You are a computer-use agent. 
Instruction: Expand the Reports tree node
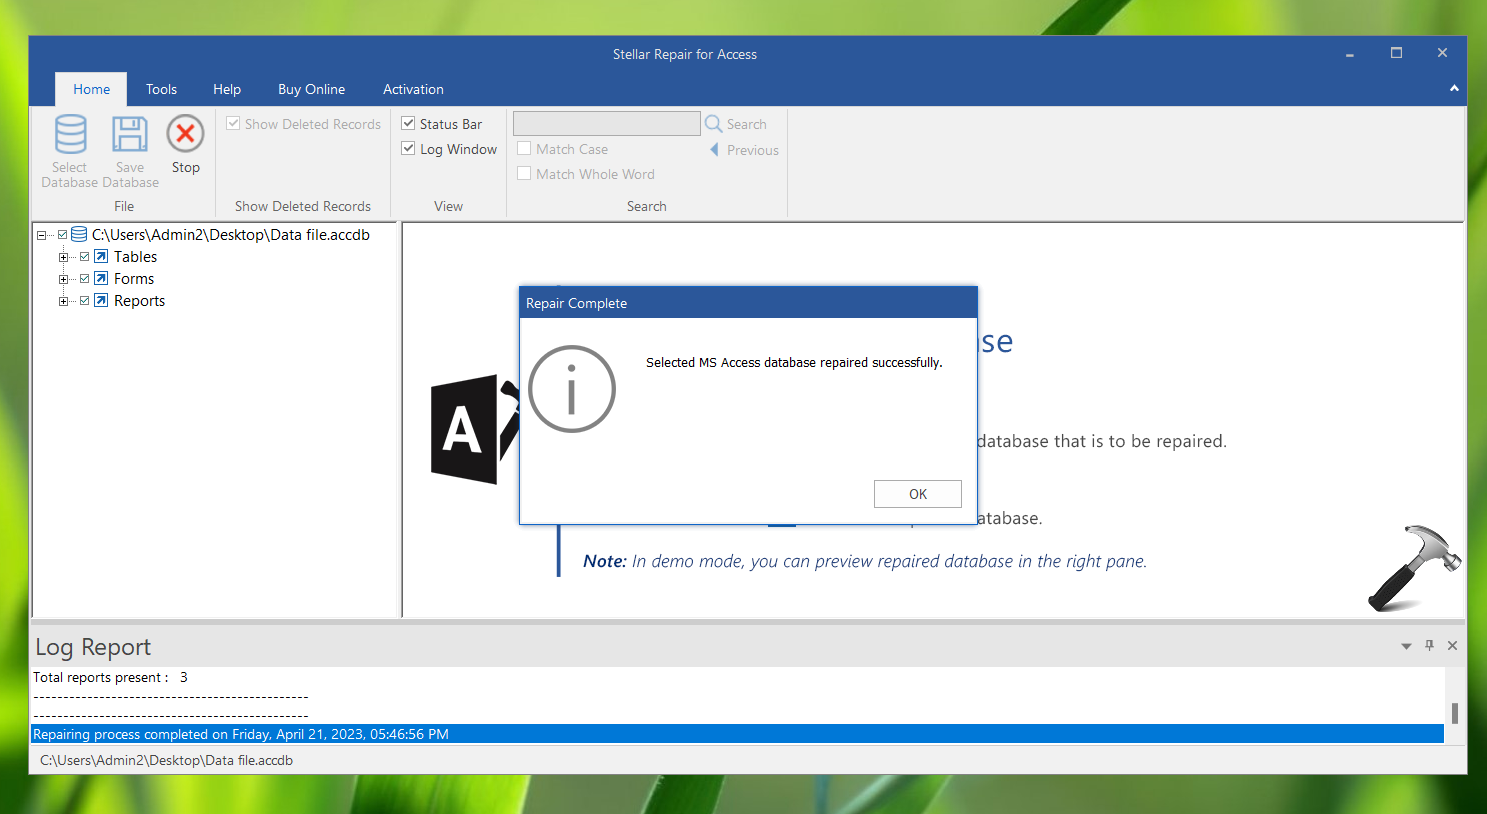pyautogui.click(x=63, y=301)
